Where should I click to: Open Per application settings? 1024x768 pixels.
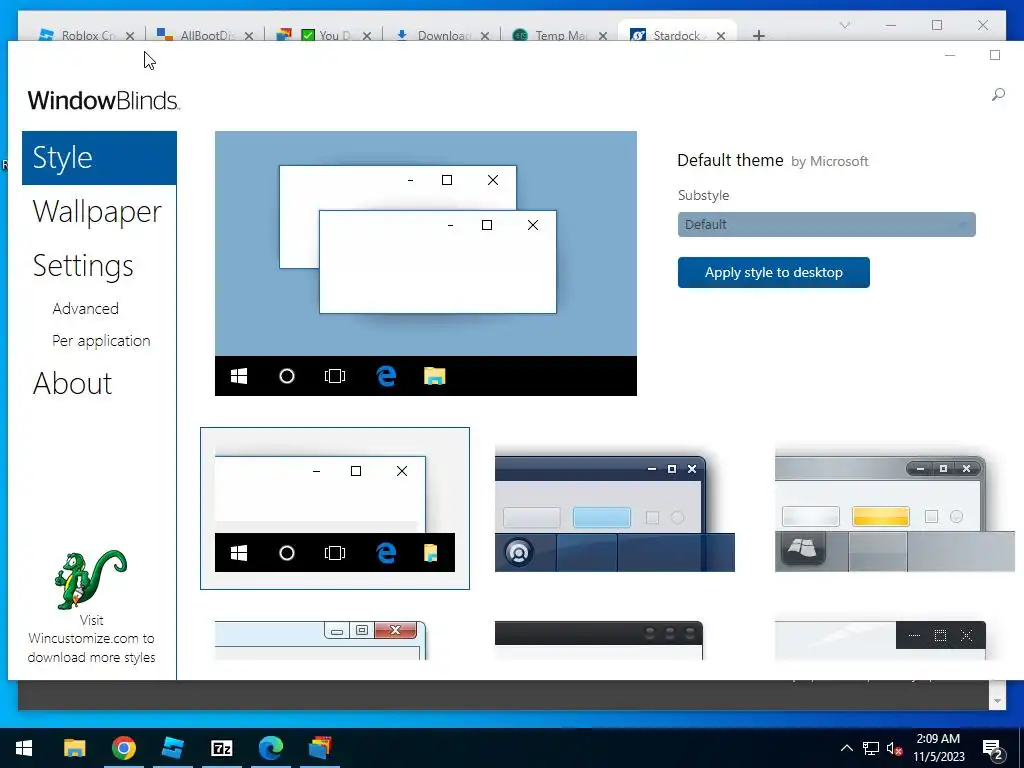click(x=101, y=341)
